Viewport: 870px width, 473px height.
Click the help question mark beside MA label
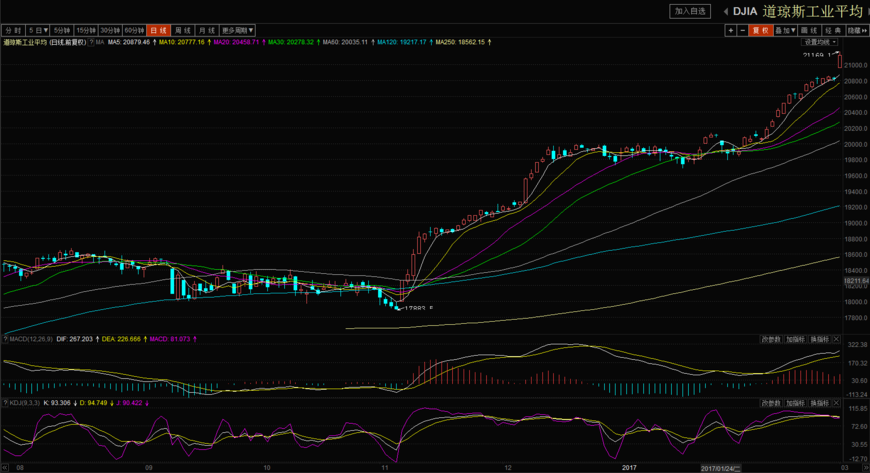coord(91,42)
